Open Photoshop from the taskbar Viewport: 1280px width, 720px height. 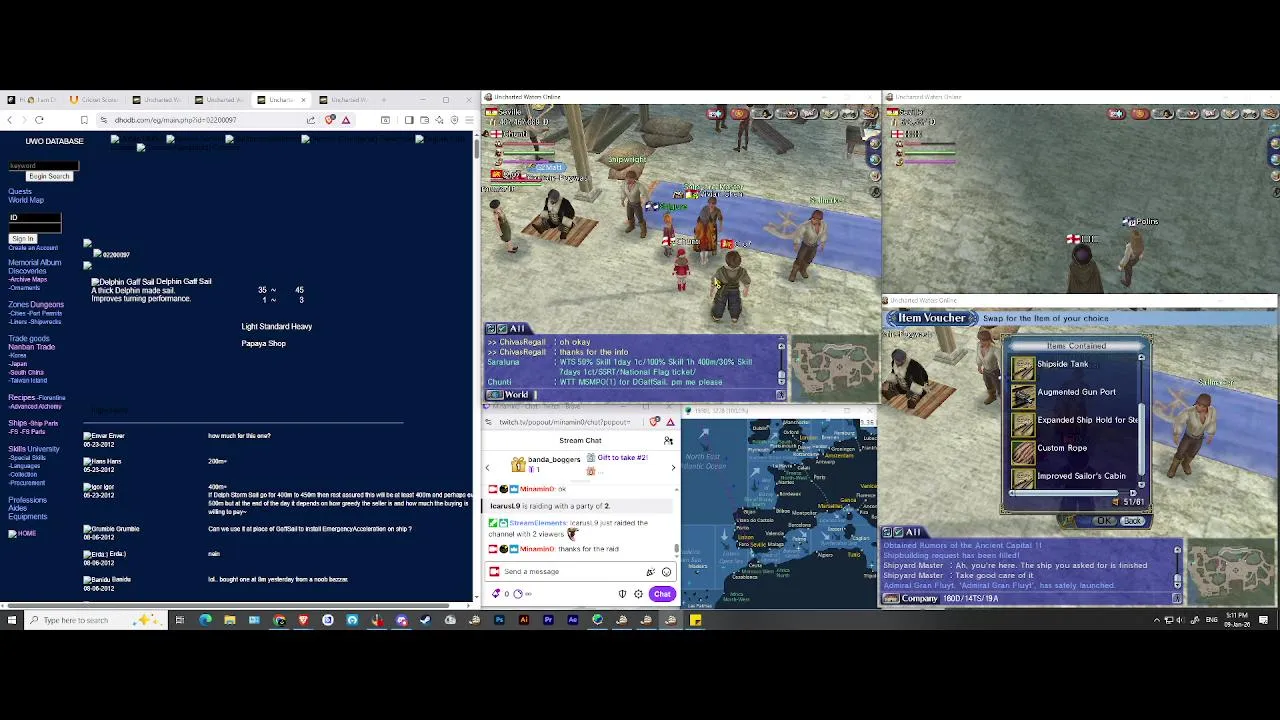499,620
